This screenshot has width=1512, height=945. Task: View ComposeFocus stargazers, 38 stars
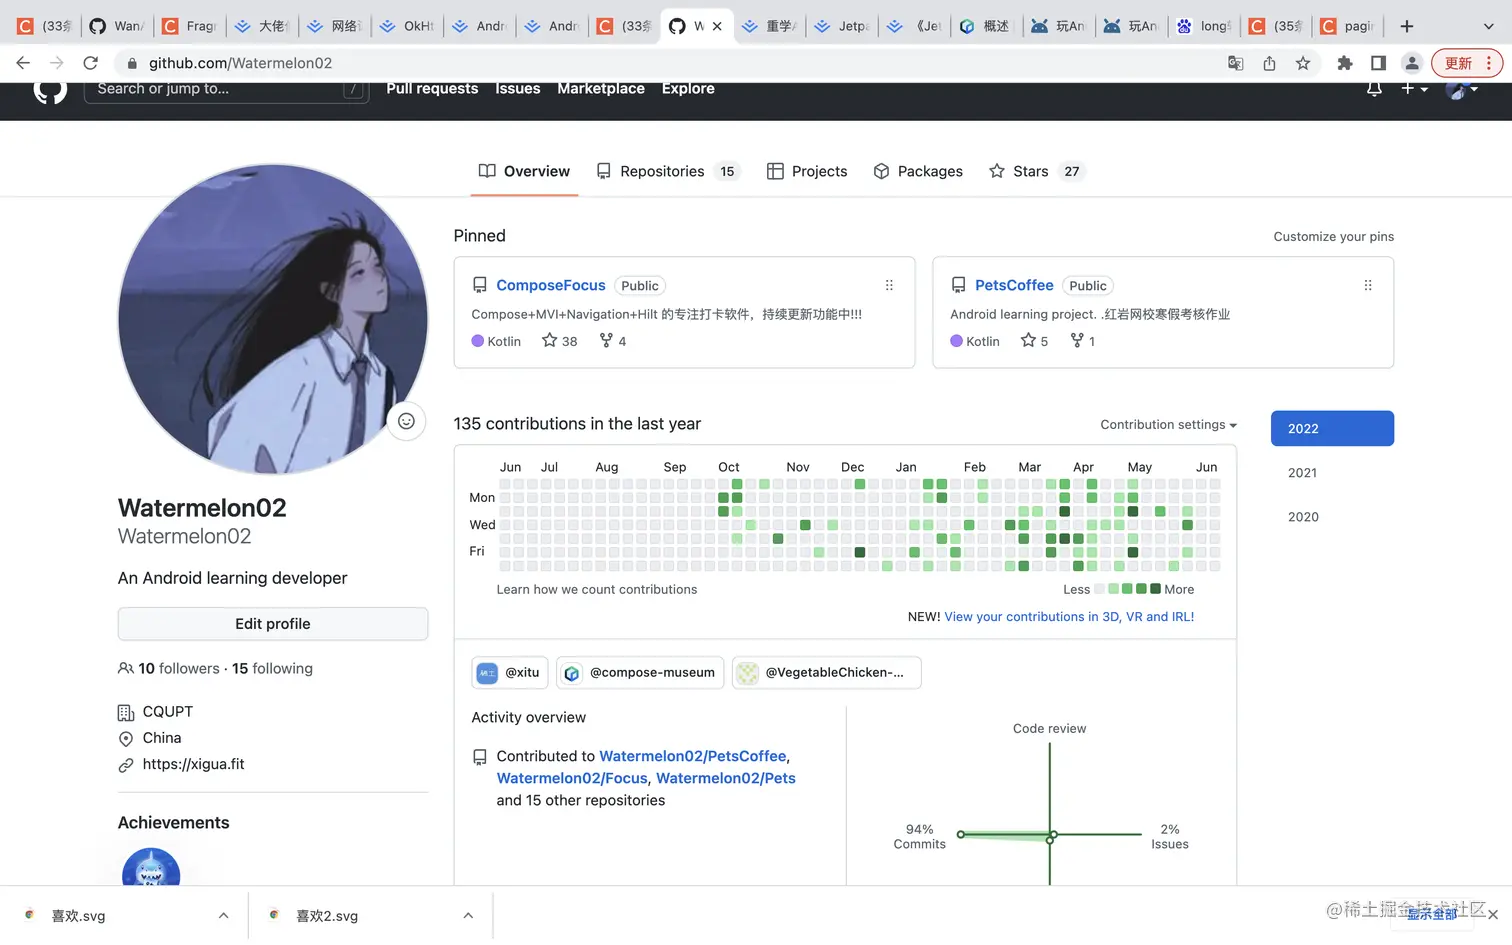click(560, 341)
